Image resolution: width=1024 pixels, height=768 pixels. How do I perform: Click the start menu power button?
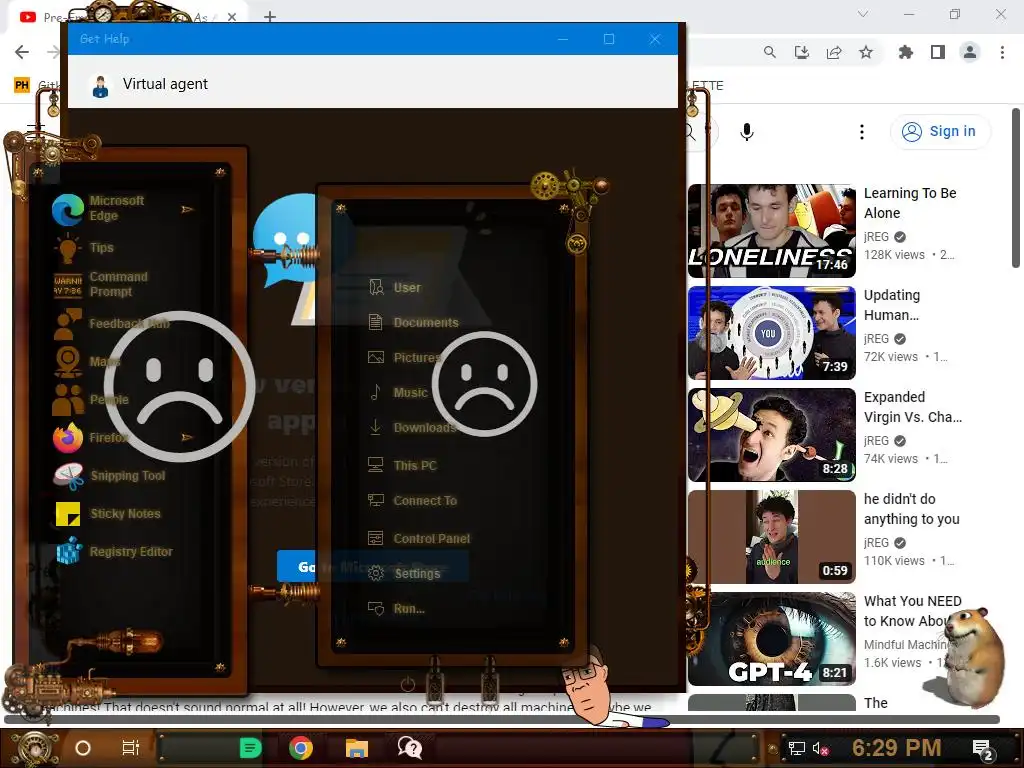[x=408, y=684]
